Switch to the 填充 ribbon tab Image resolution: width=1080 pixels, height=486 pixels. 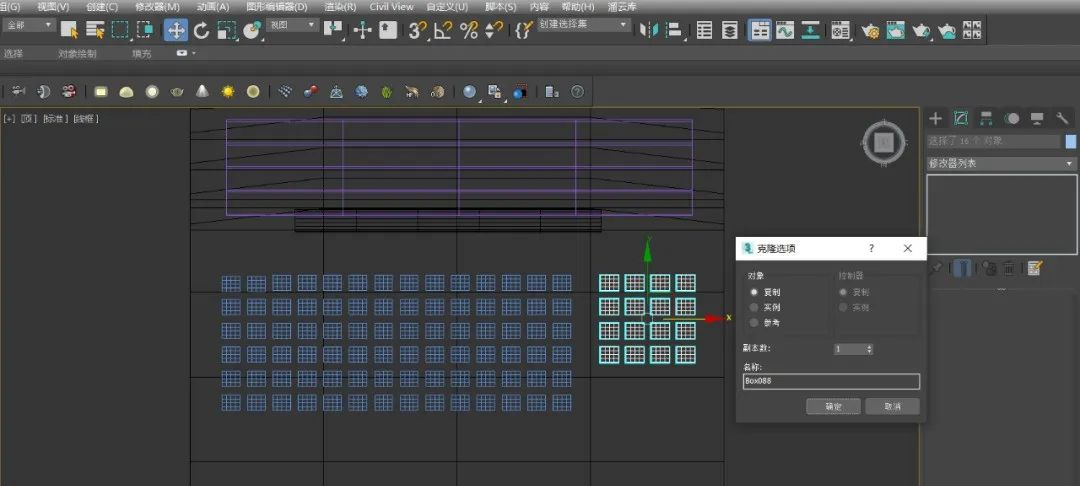141,53
